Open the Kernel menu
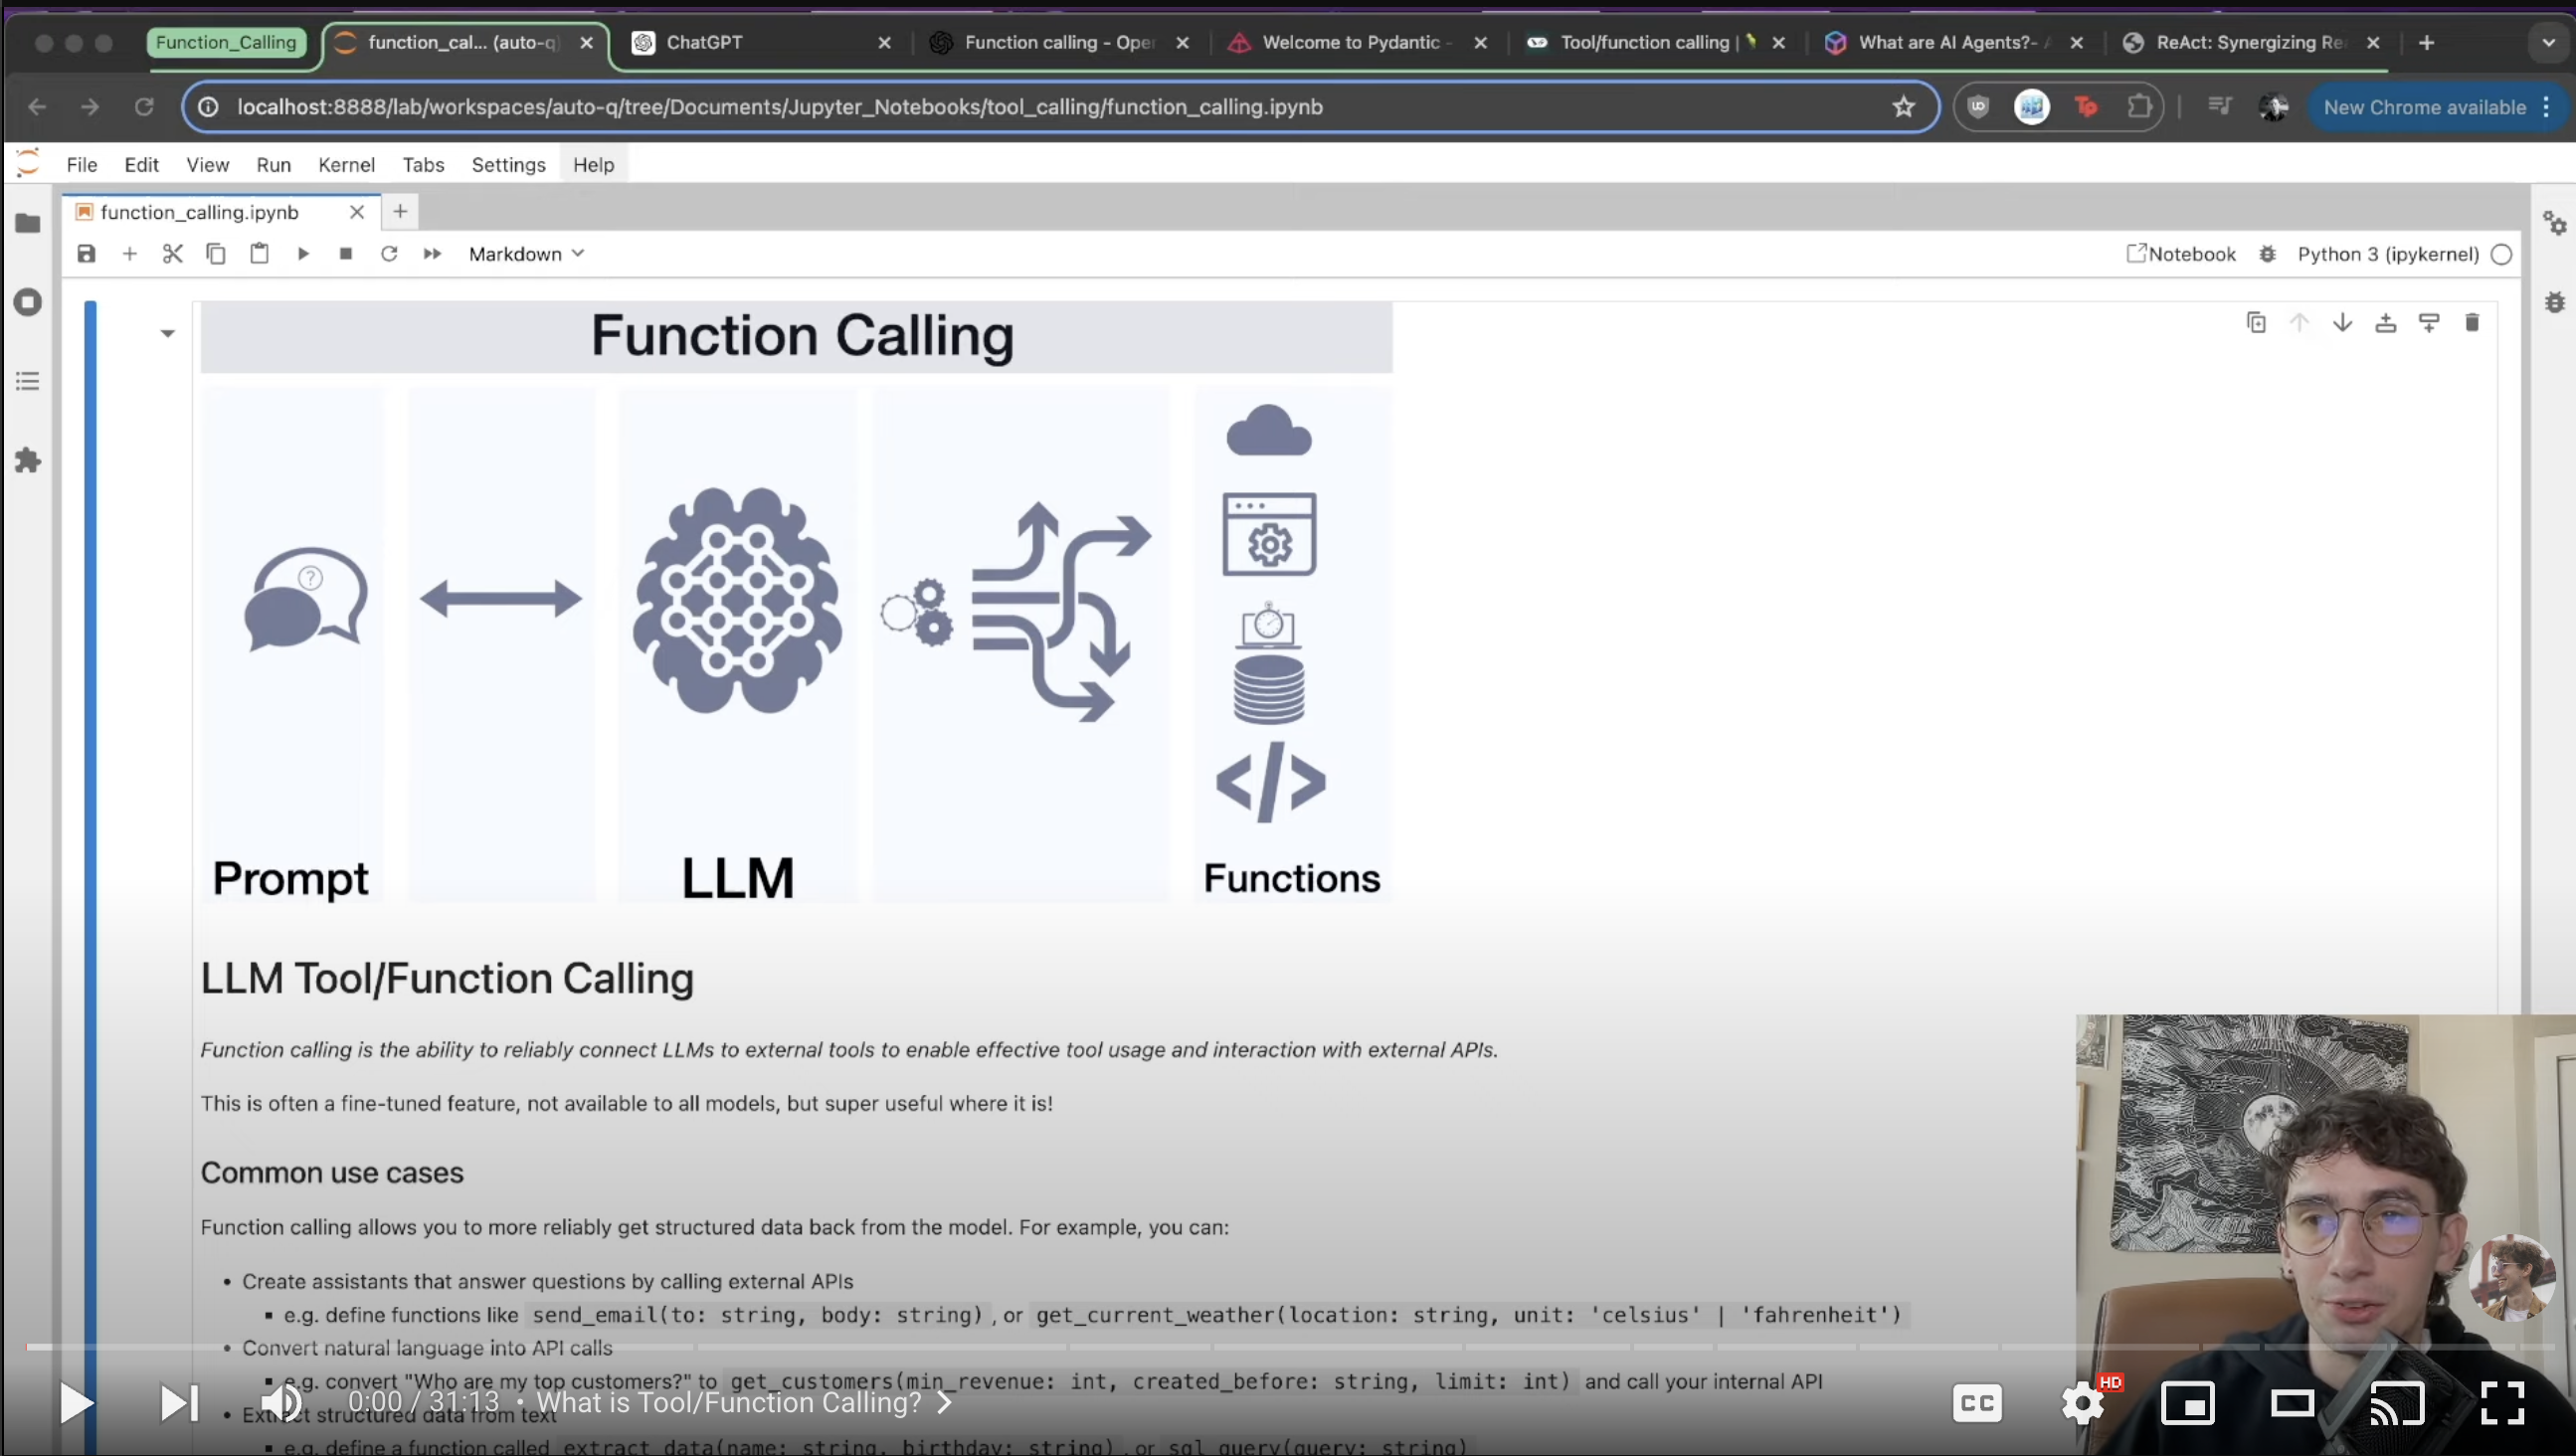Viewport: 2576px width, 1456px height. pyautogui.click(x=346, y=165)
